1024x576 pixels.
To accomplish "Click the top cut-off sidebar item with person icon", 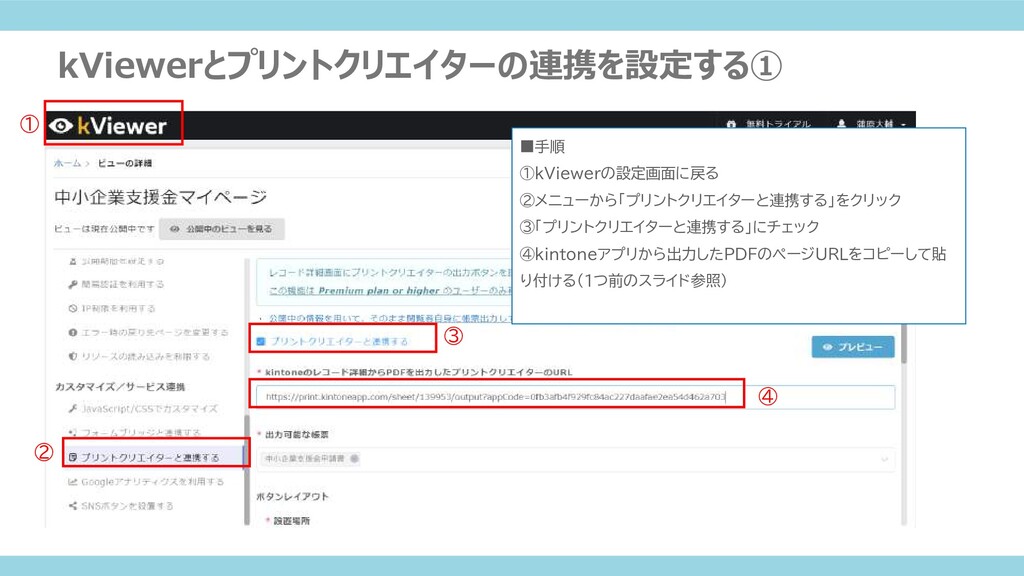I will (116, 261).
